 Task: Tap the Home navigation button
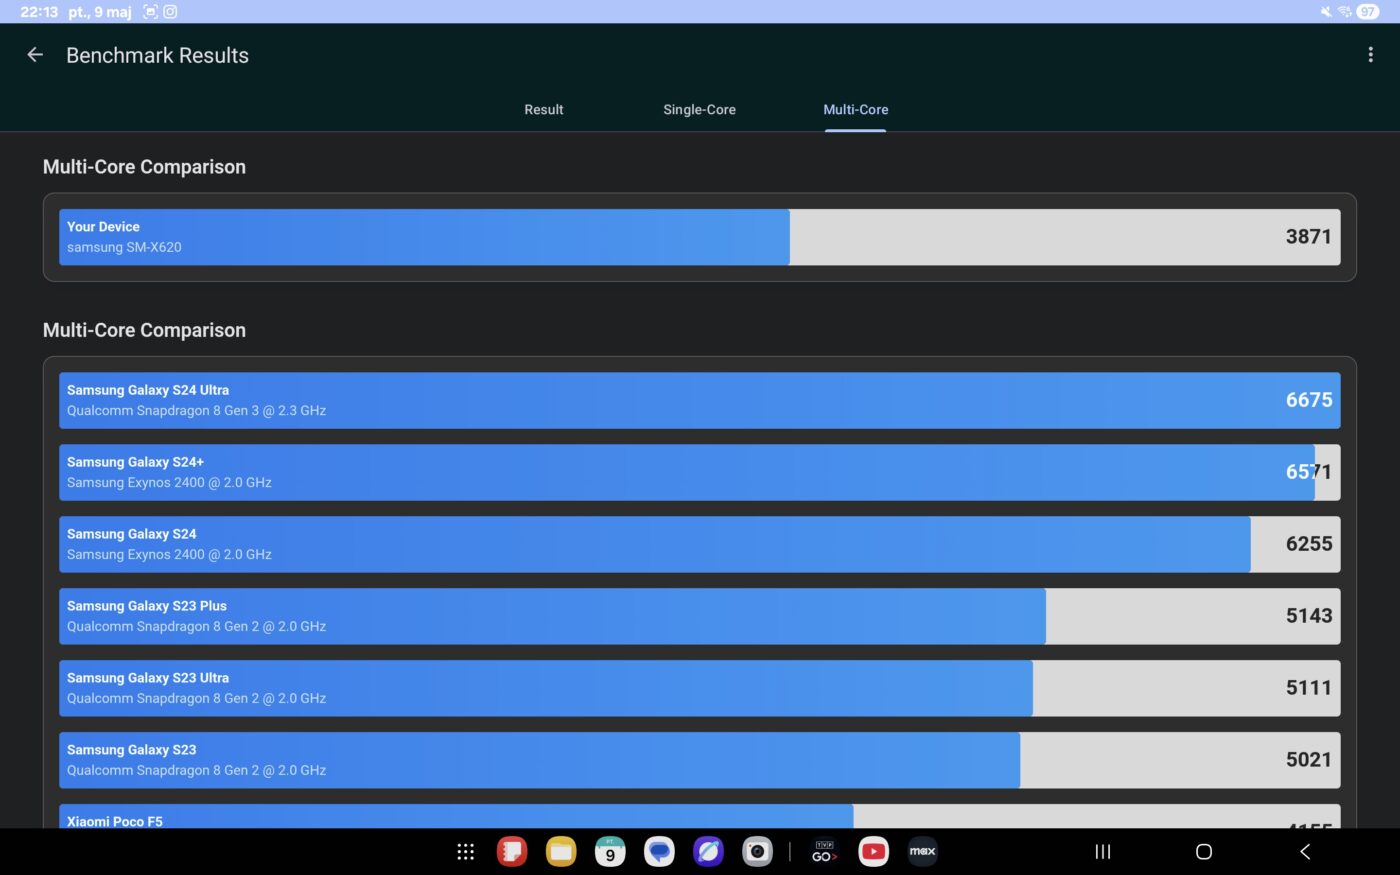1204,852
